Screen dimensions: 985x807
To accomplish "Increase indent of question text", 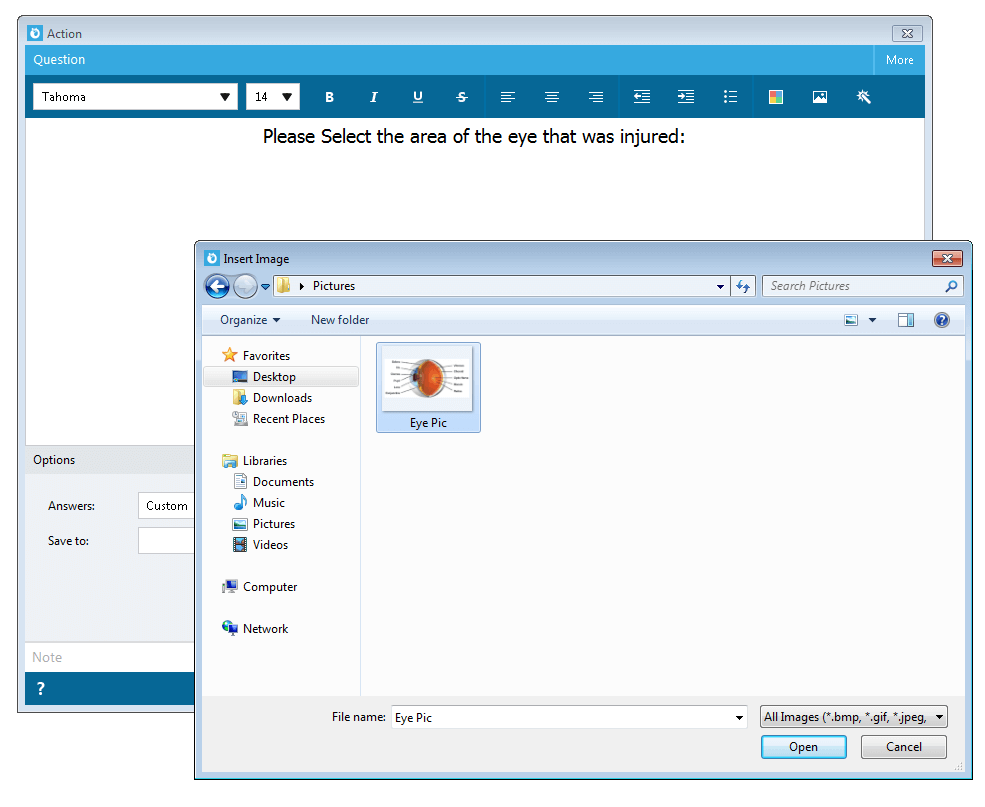I will click(686, 97).
